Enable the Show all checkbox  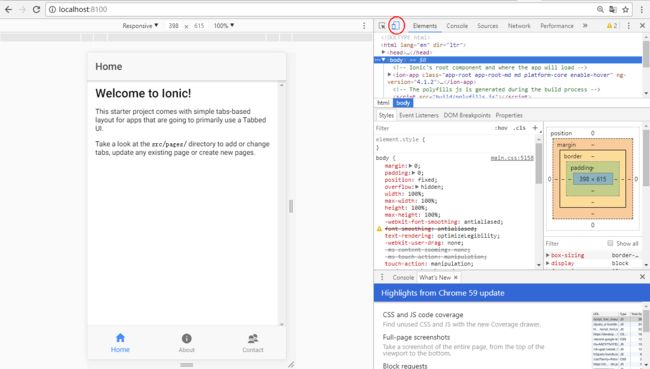pos(610,243)
